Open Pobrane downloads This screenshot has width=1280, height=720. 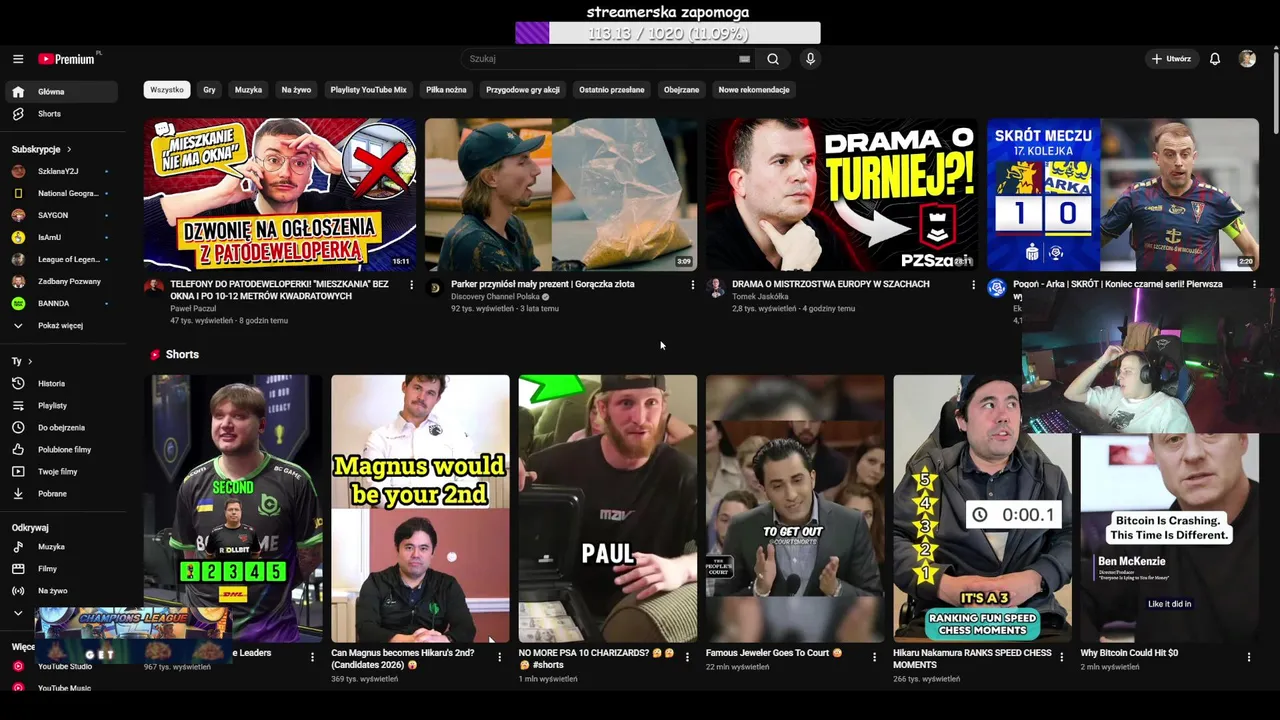[x=60, y=494]
